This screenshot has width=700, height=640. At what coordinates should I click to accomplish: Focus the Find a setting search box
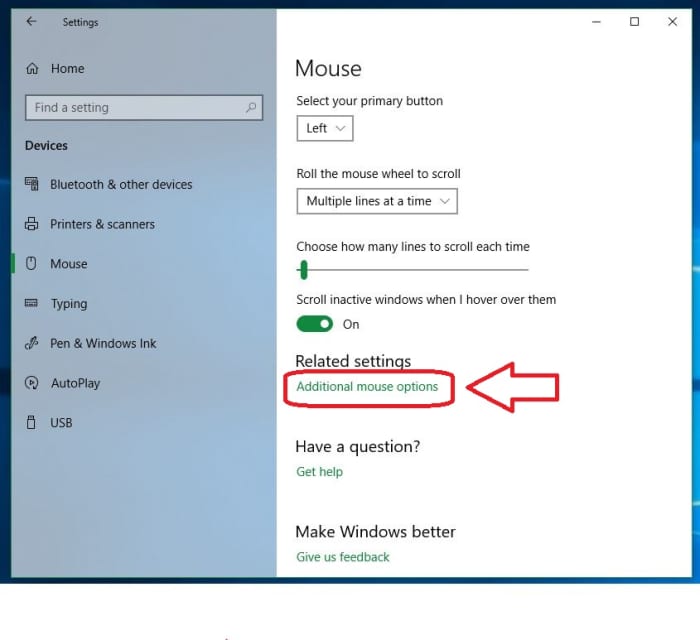(x=144, y=107)
